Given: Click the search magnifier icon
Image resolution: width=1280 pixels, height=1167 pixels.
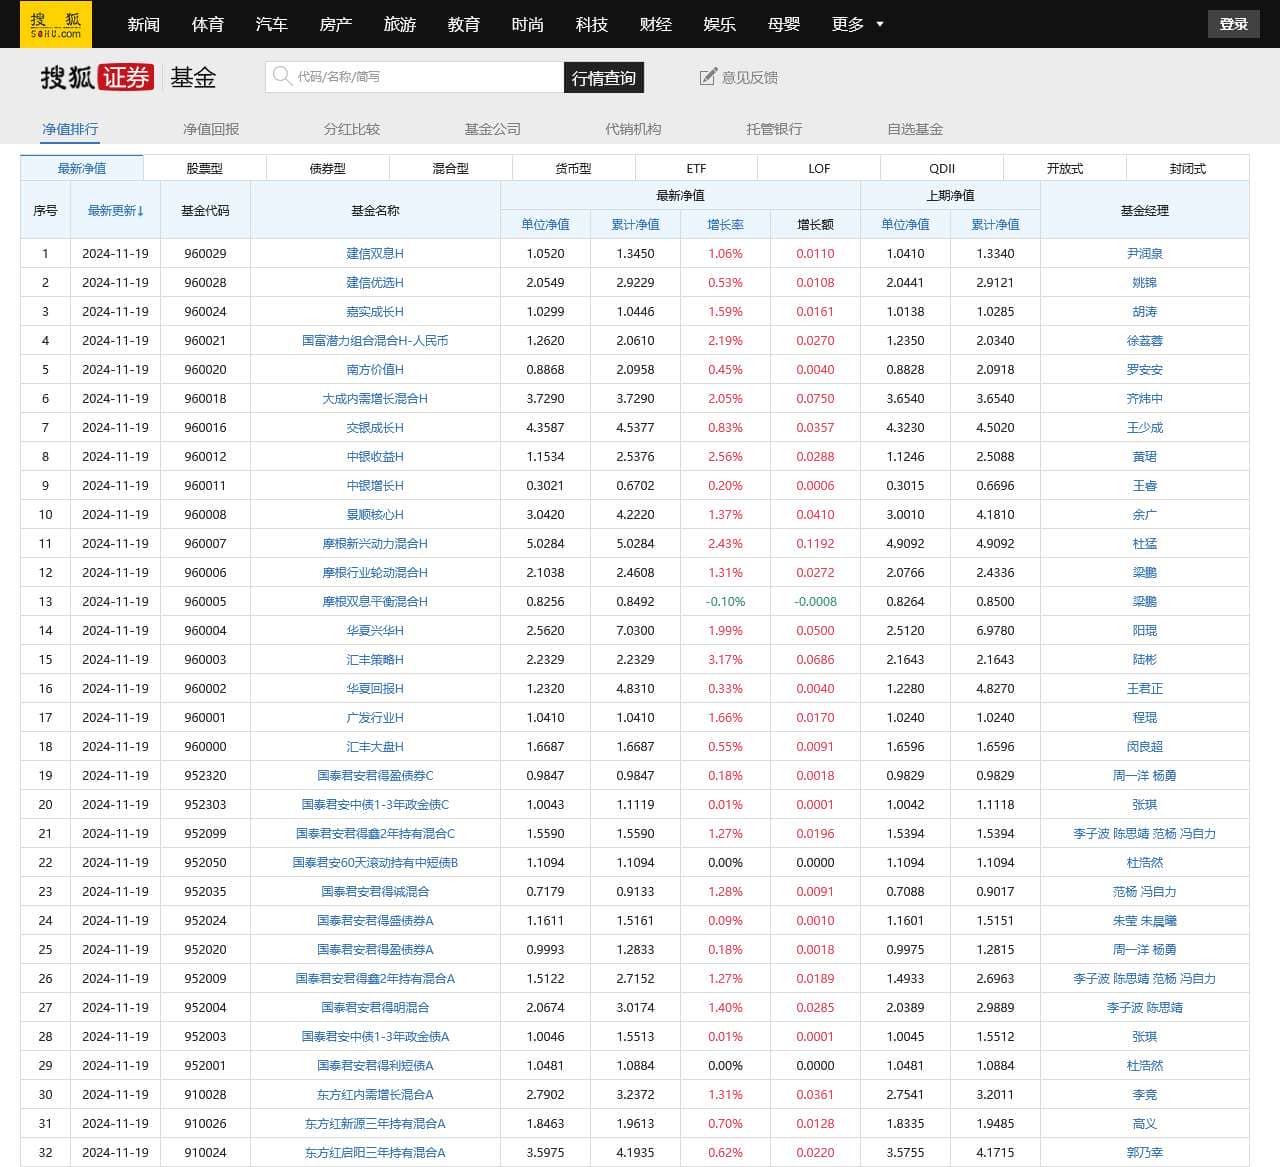Looking at the screenshot, I should [282, 76].
